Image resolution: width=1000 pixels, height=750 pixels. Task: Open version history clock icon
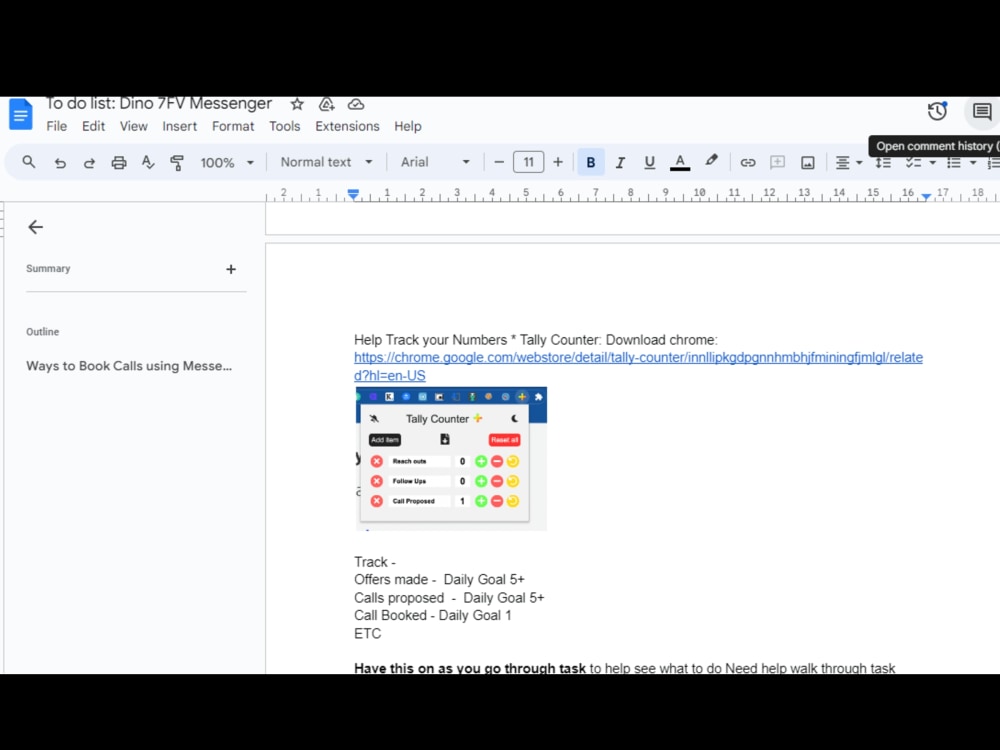click(937, 112)
